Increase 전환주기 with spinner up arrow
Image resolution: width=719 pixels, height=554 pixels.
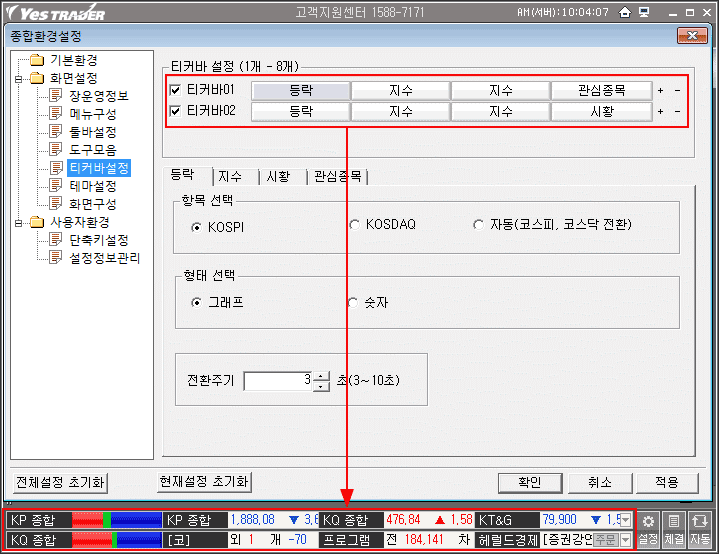[x=320, y=375]
